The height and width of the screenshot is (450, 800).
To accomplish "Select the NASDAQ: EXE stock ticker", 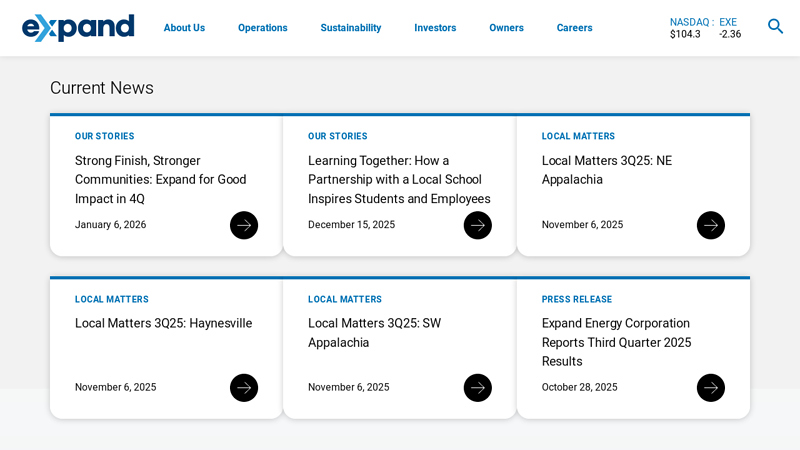I will 705,28.
